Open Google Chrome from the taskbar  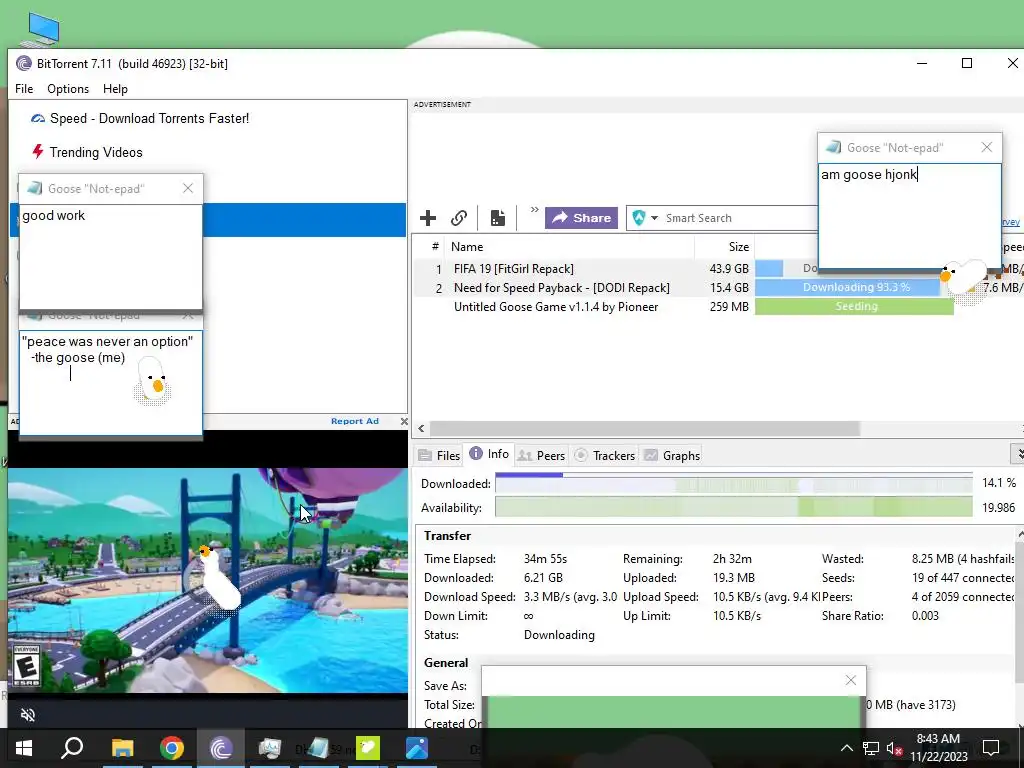tap(172, 748)
